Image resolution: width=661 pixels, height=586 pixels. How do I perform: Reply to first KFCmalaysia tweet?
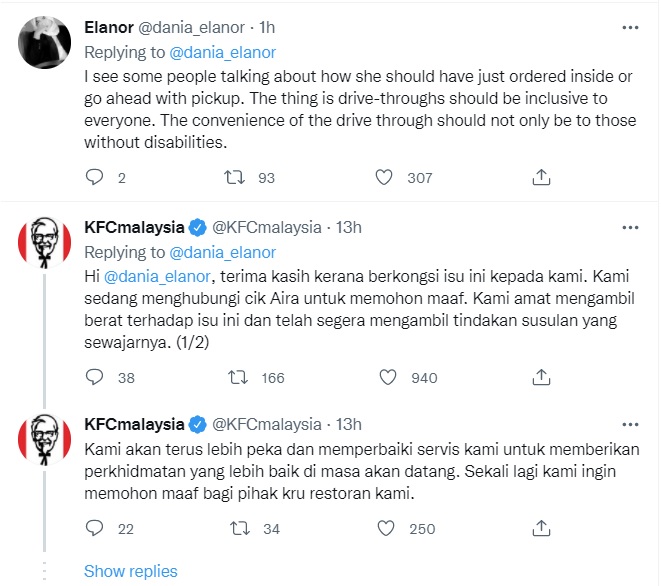point(95,377)
